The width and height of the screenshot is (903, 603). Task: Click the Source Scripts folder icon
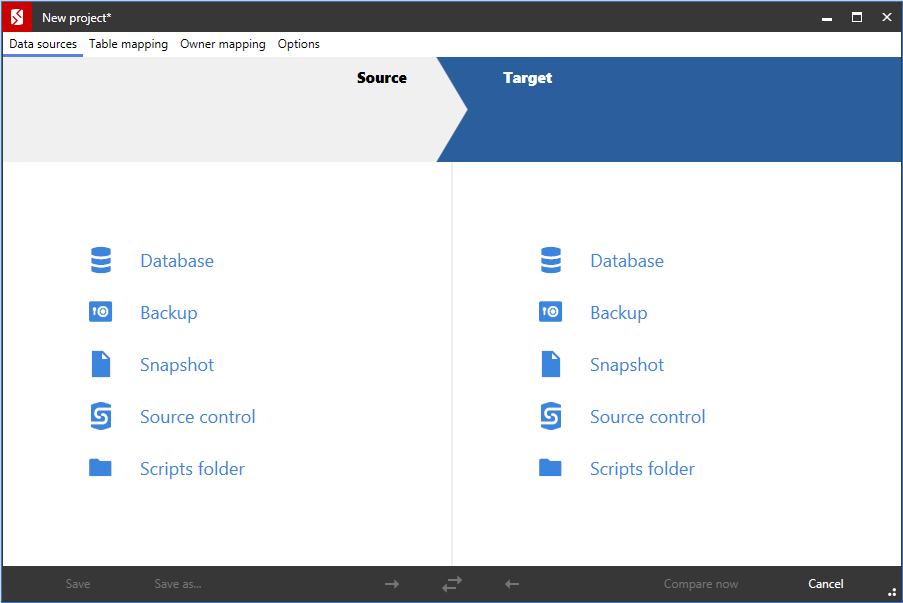click(x=100, y=468)
